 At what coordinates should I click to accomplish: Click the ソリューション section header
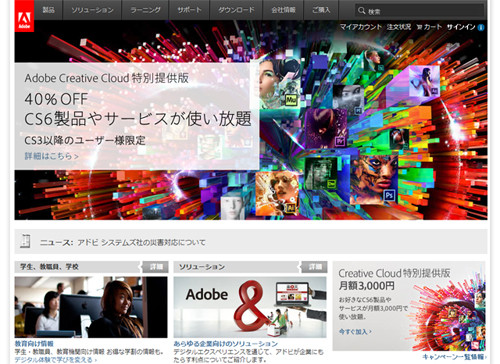pos(202,267)
